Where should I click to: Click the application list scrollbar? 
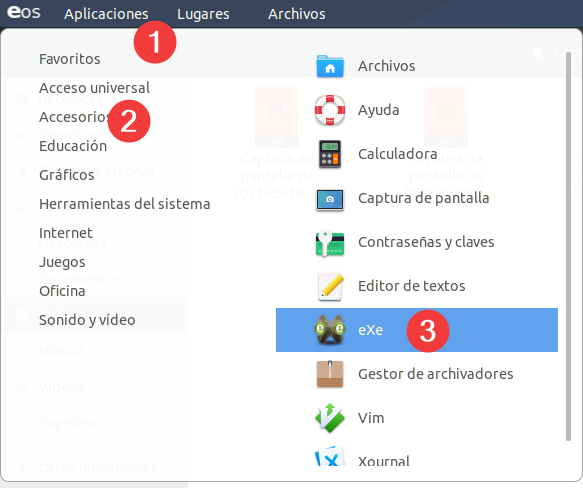(568, 247)
